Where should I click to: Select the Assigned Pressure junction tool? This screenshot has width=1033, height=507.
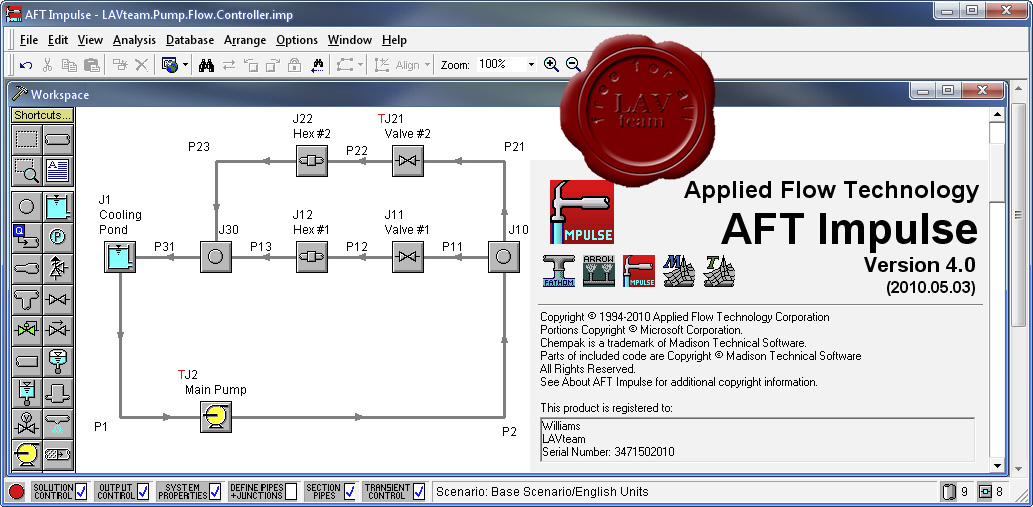[x=59, y=237]
